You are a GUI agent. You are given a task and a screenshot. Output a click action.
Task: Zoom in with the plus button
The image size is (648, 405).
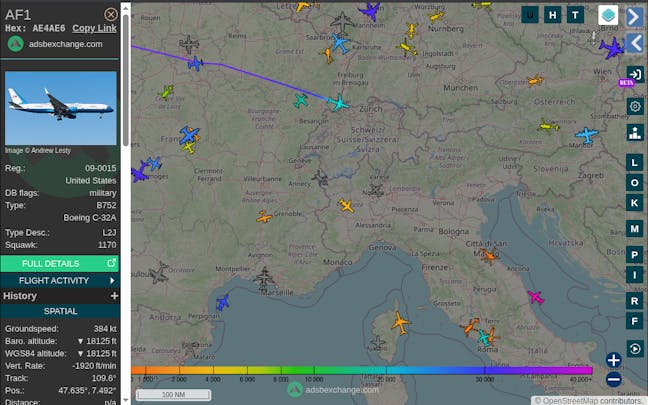[613, 359]
